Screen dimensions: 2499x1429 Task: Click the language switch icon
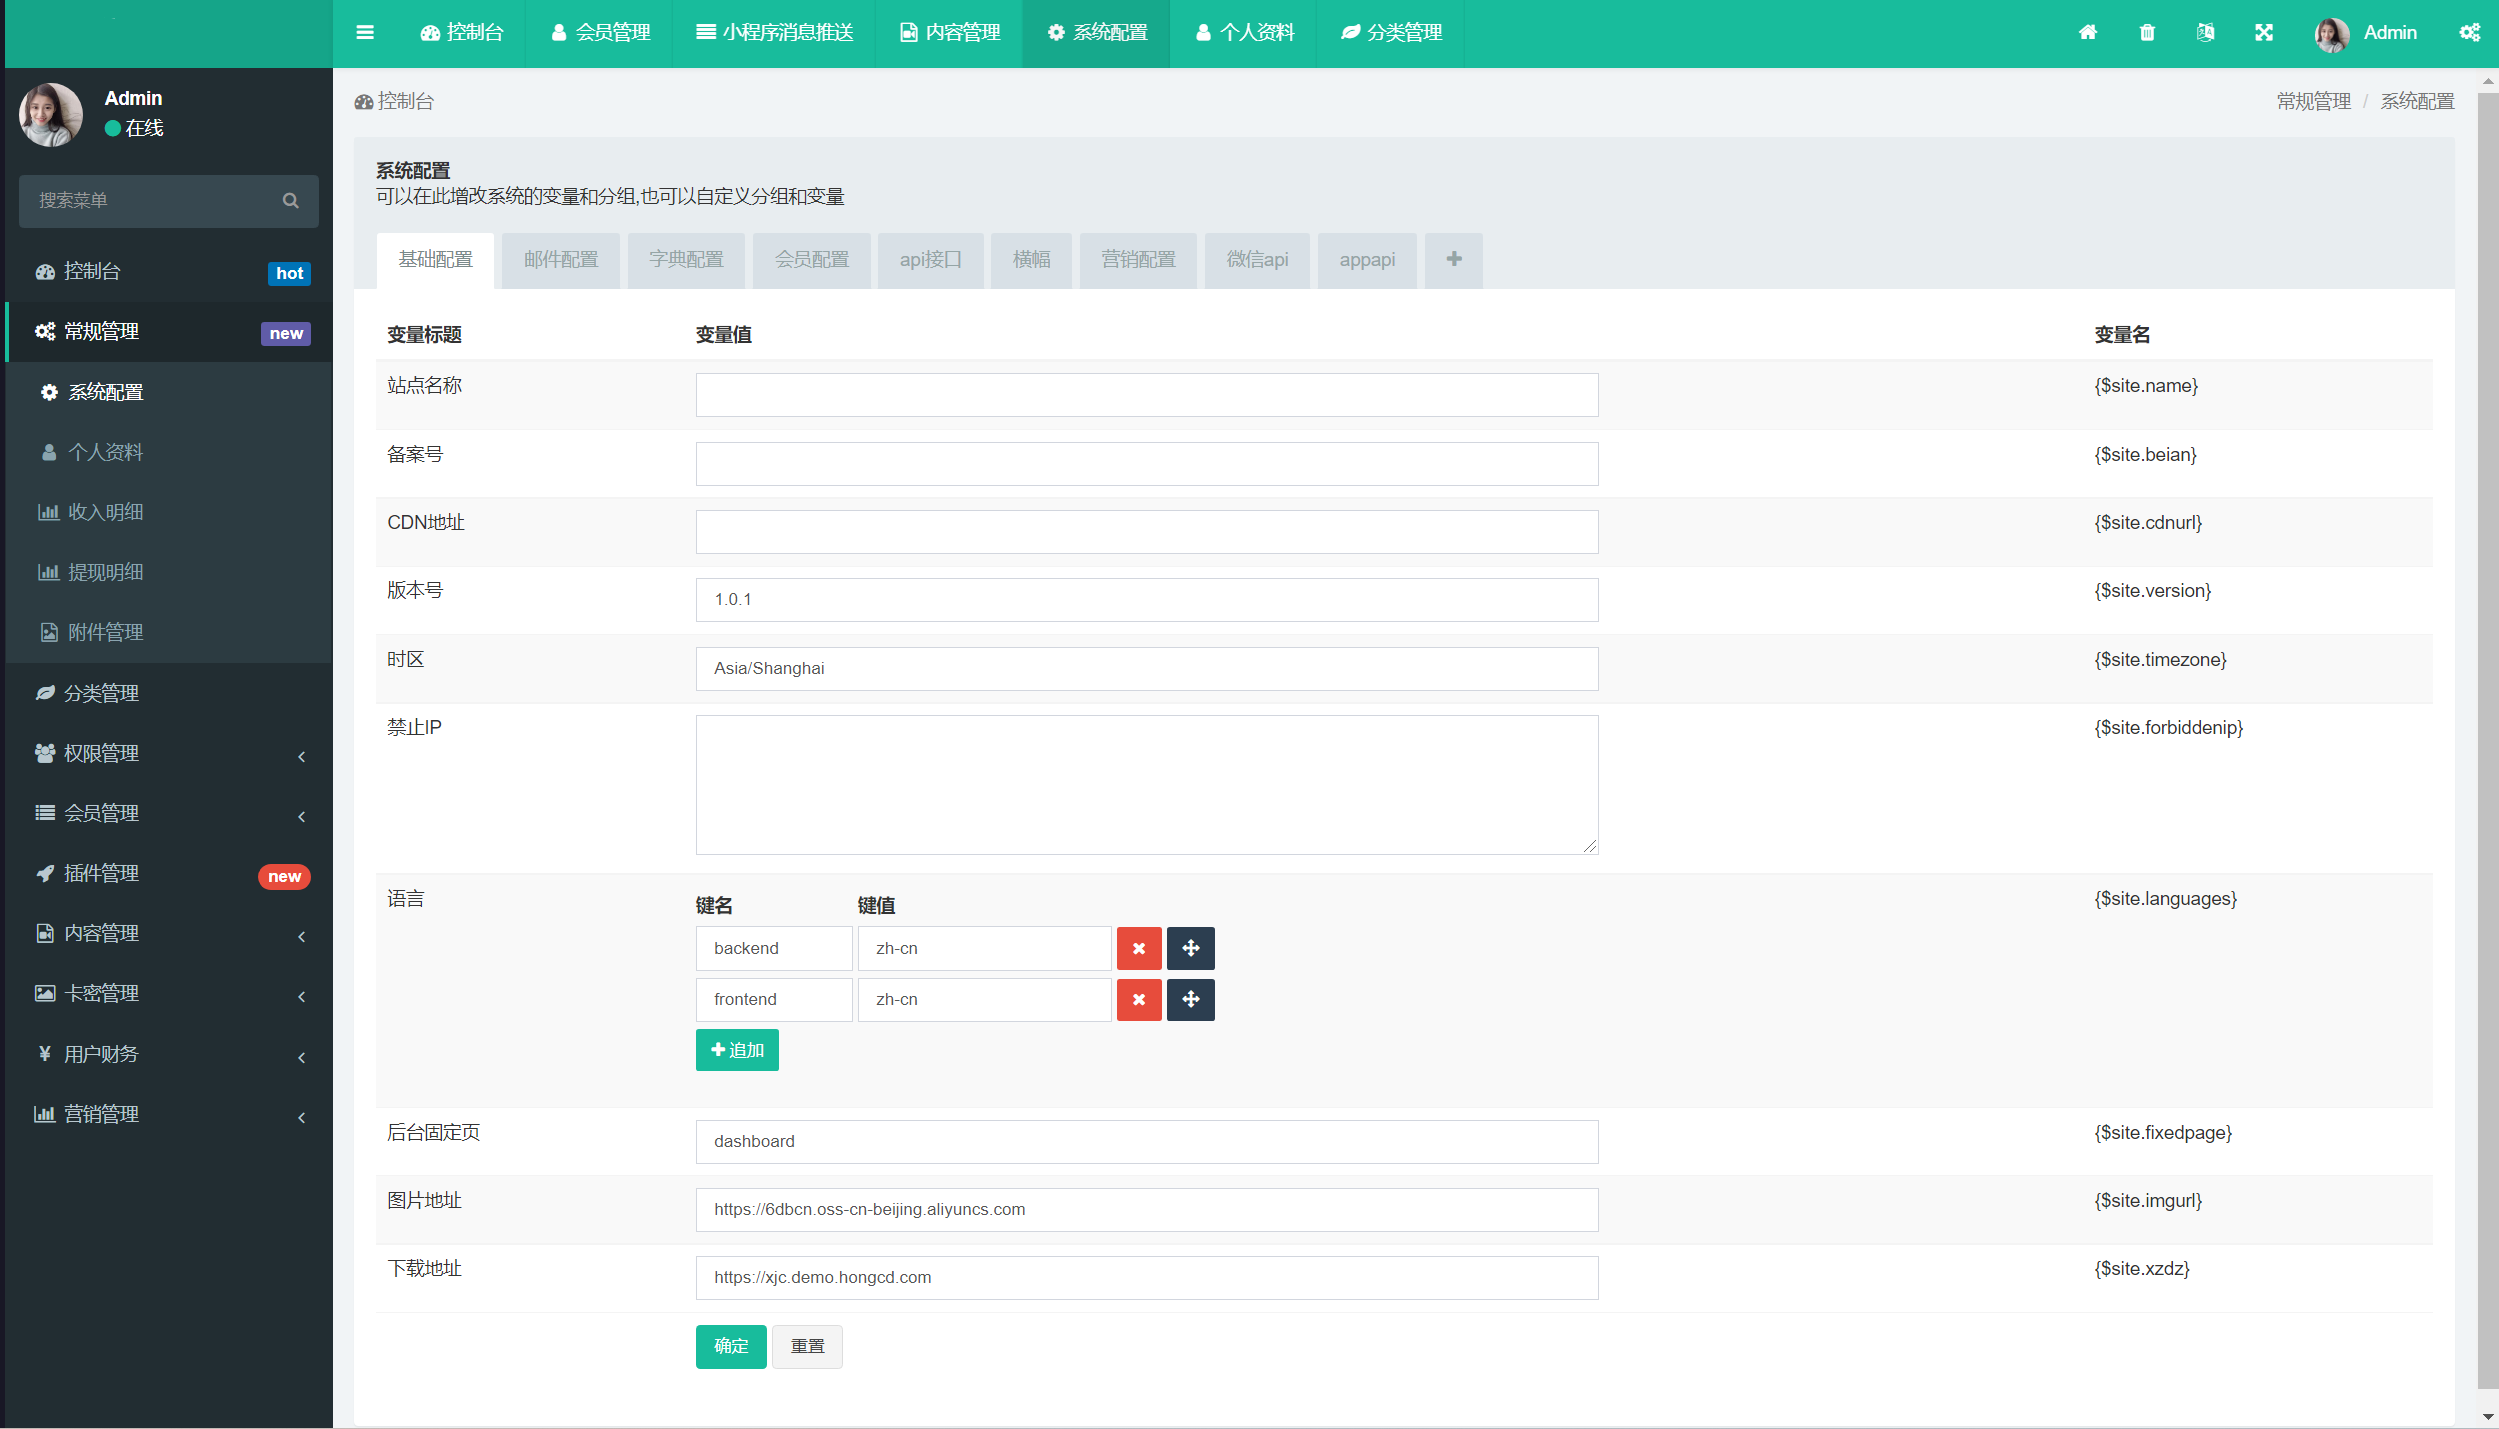click(x=2205, y=33)
